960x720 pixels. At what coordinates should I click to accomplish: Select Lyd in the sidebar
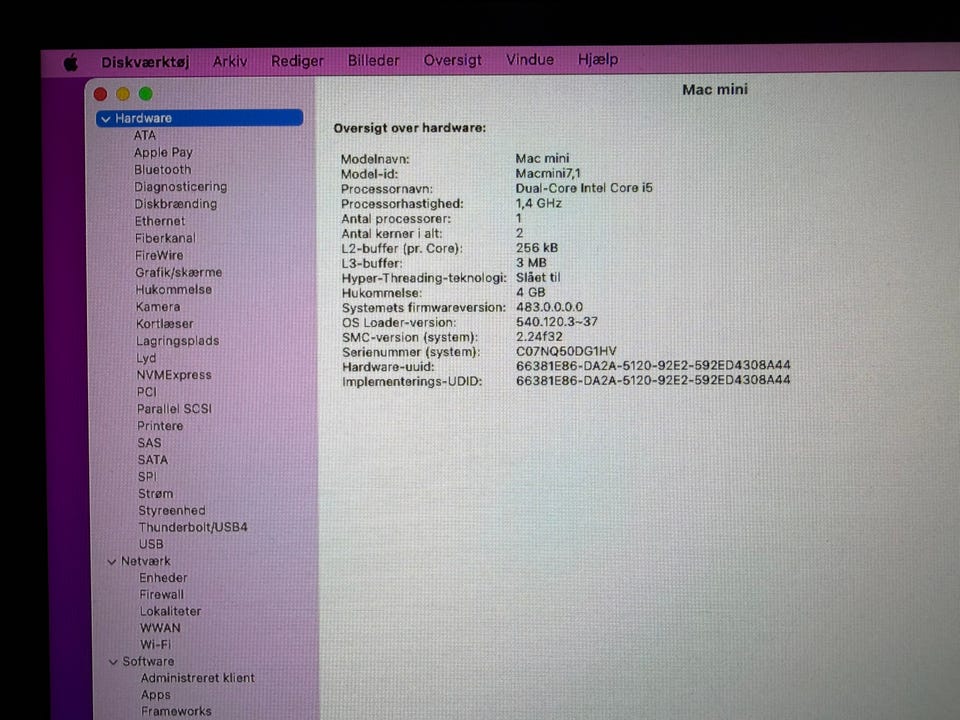(146, 358)
